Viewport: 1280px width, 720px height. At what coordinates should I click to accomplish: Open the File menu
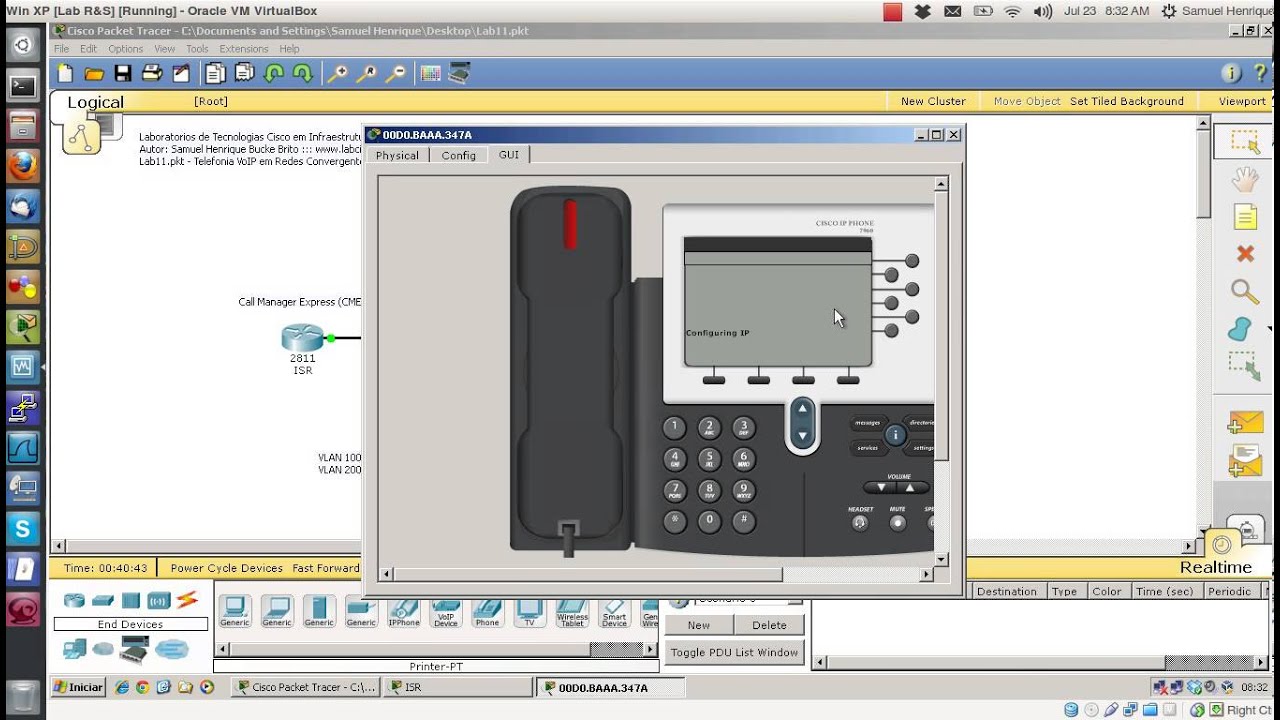(62, 48)
